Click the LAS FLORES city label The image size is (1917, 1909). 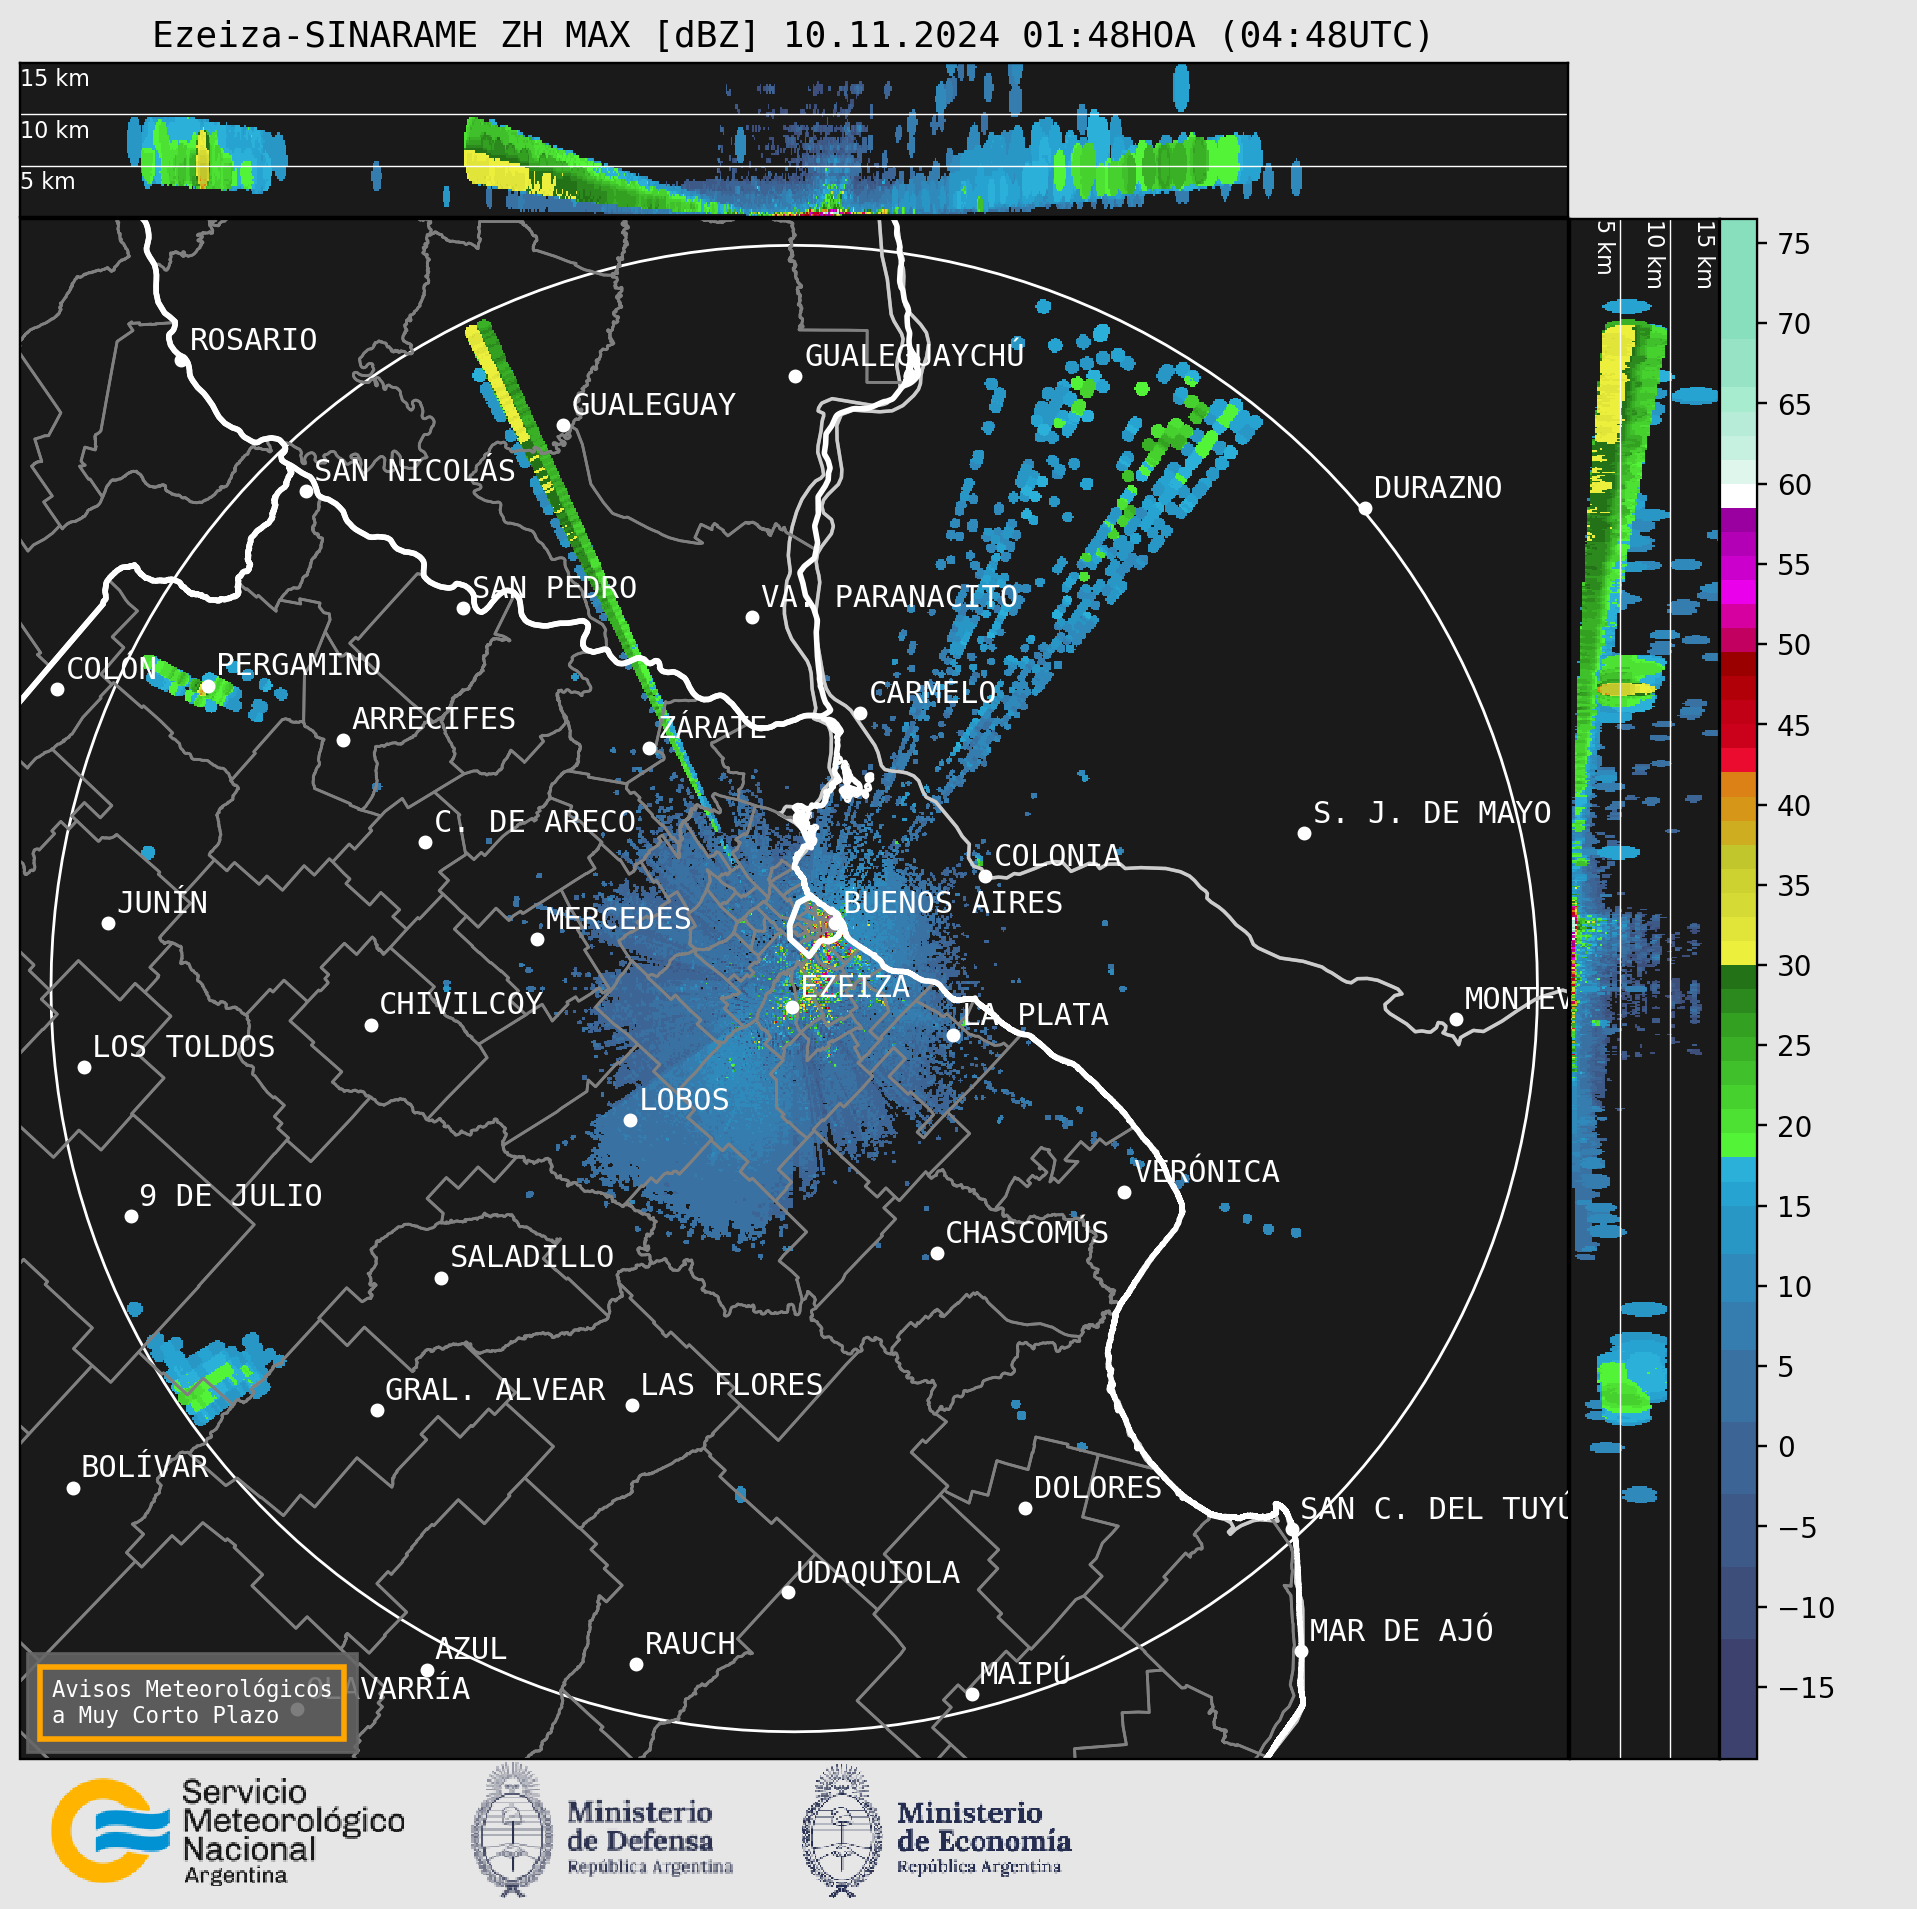(x=731, y=1385)
